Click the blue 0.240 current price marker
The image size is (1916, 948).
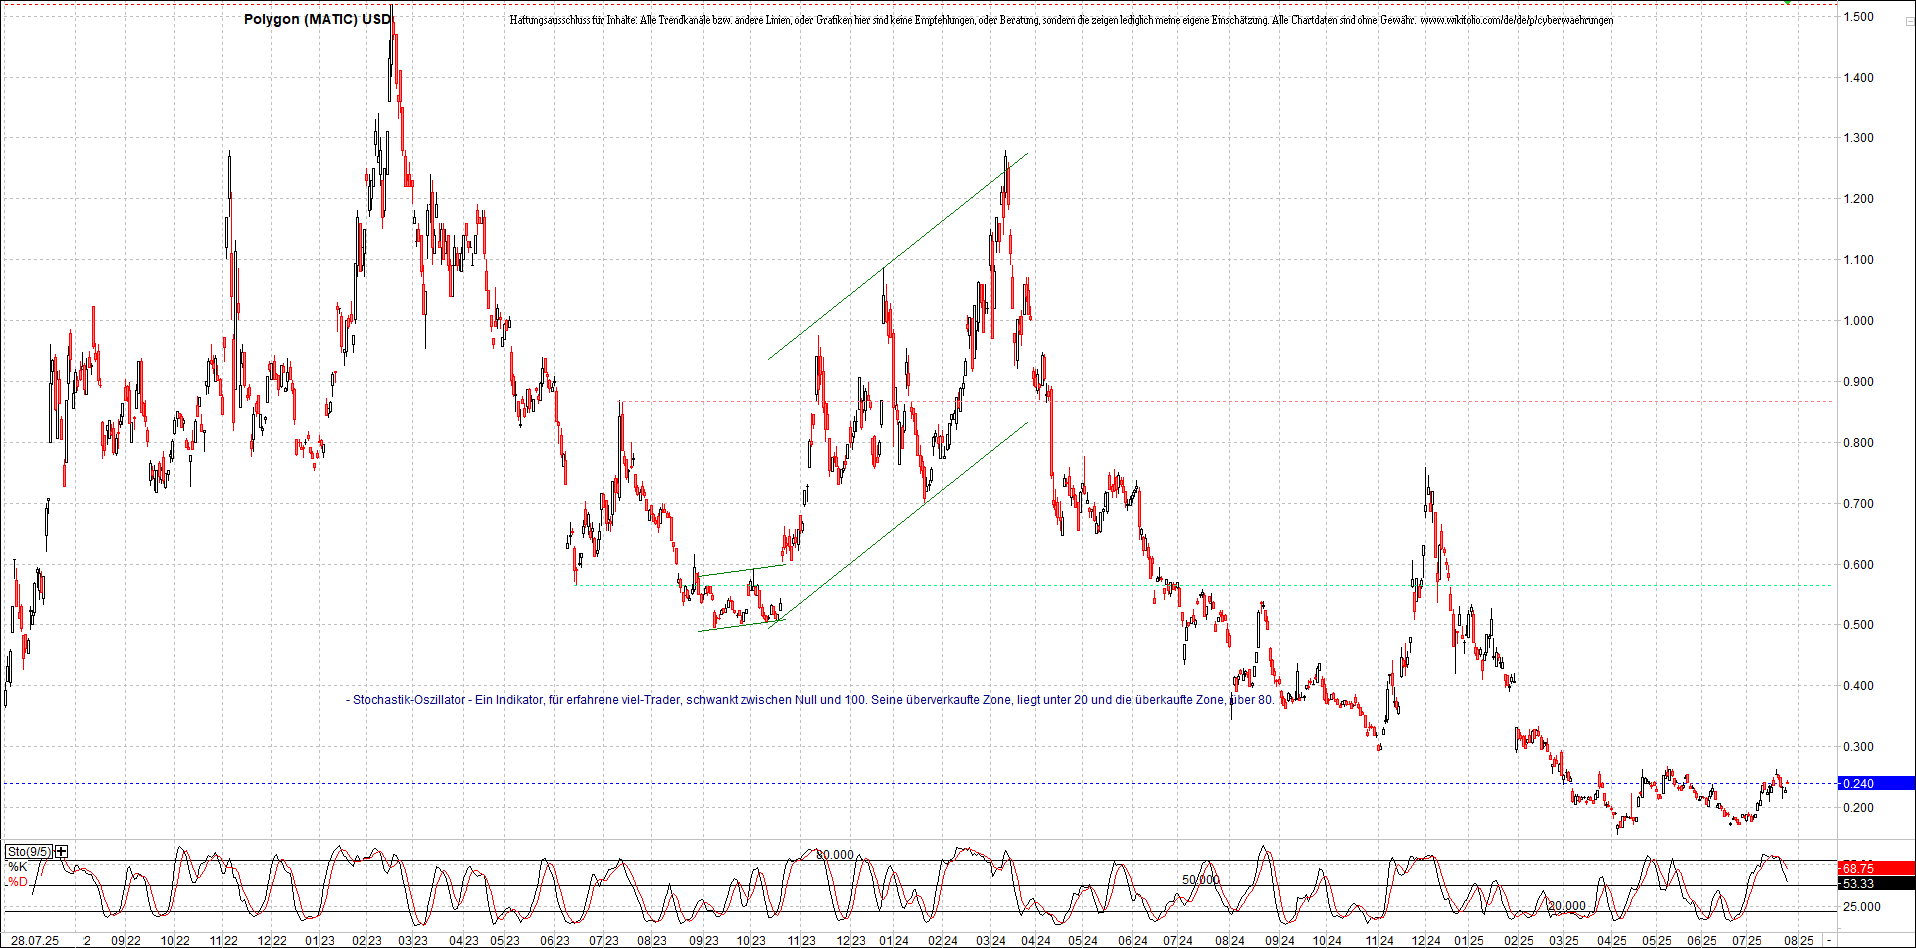coord(1857,784)
